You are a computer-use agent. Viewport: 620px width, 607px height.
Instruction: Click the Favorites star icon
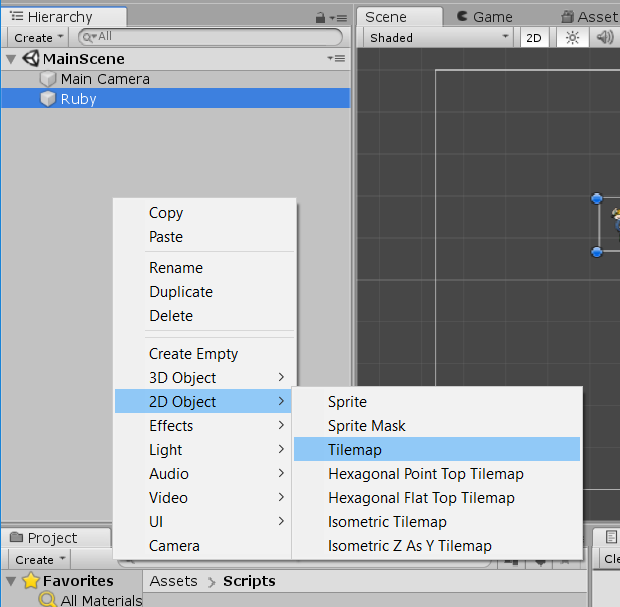click(x=31, y=581)
